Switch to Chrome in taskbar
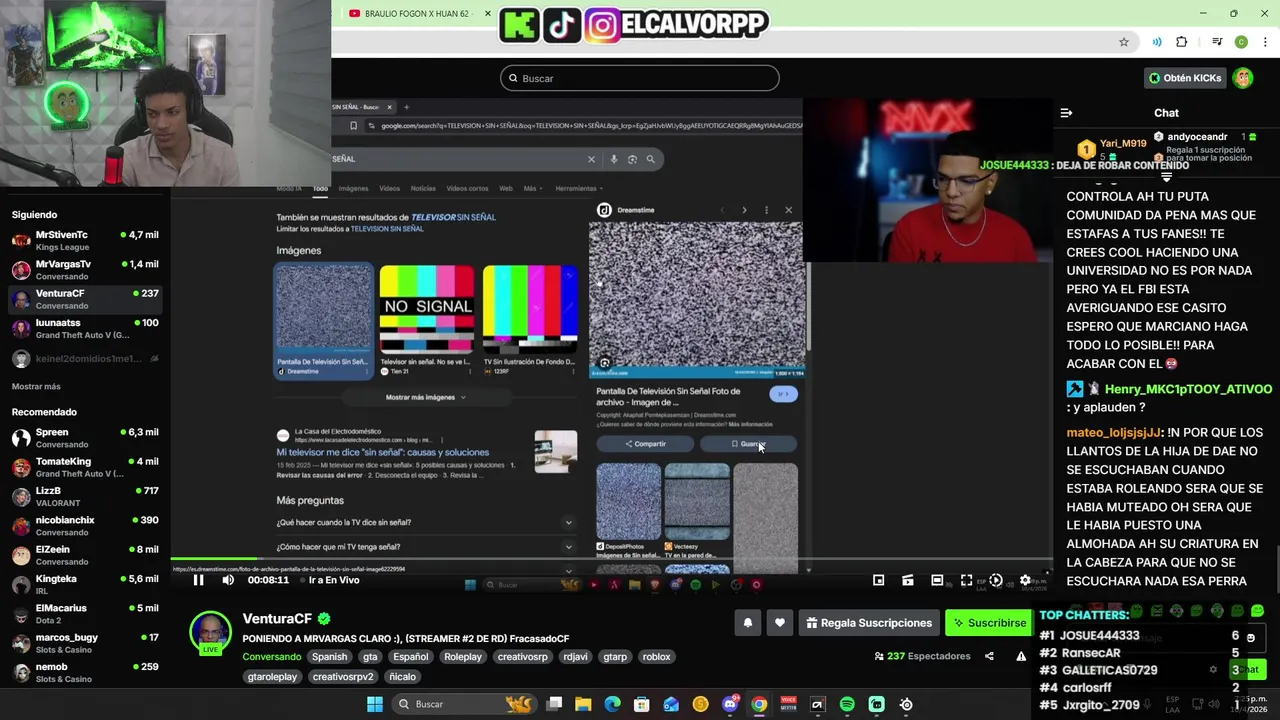1280x720 pixels. point(759,704)
